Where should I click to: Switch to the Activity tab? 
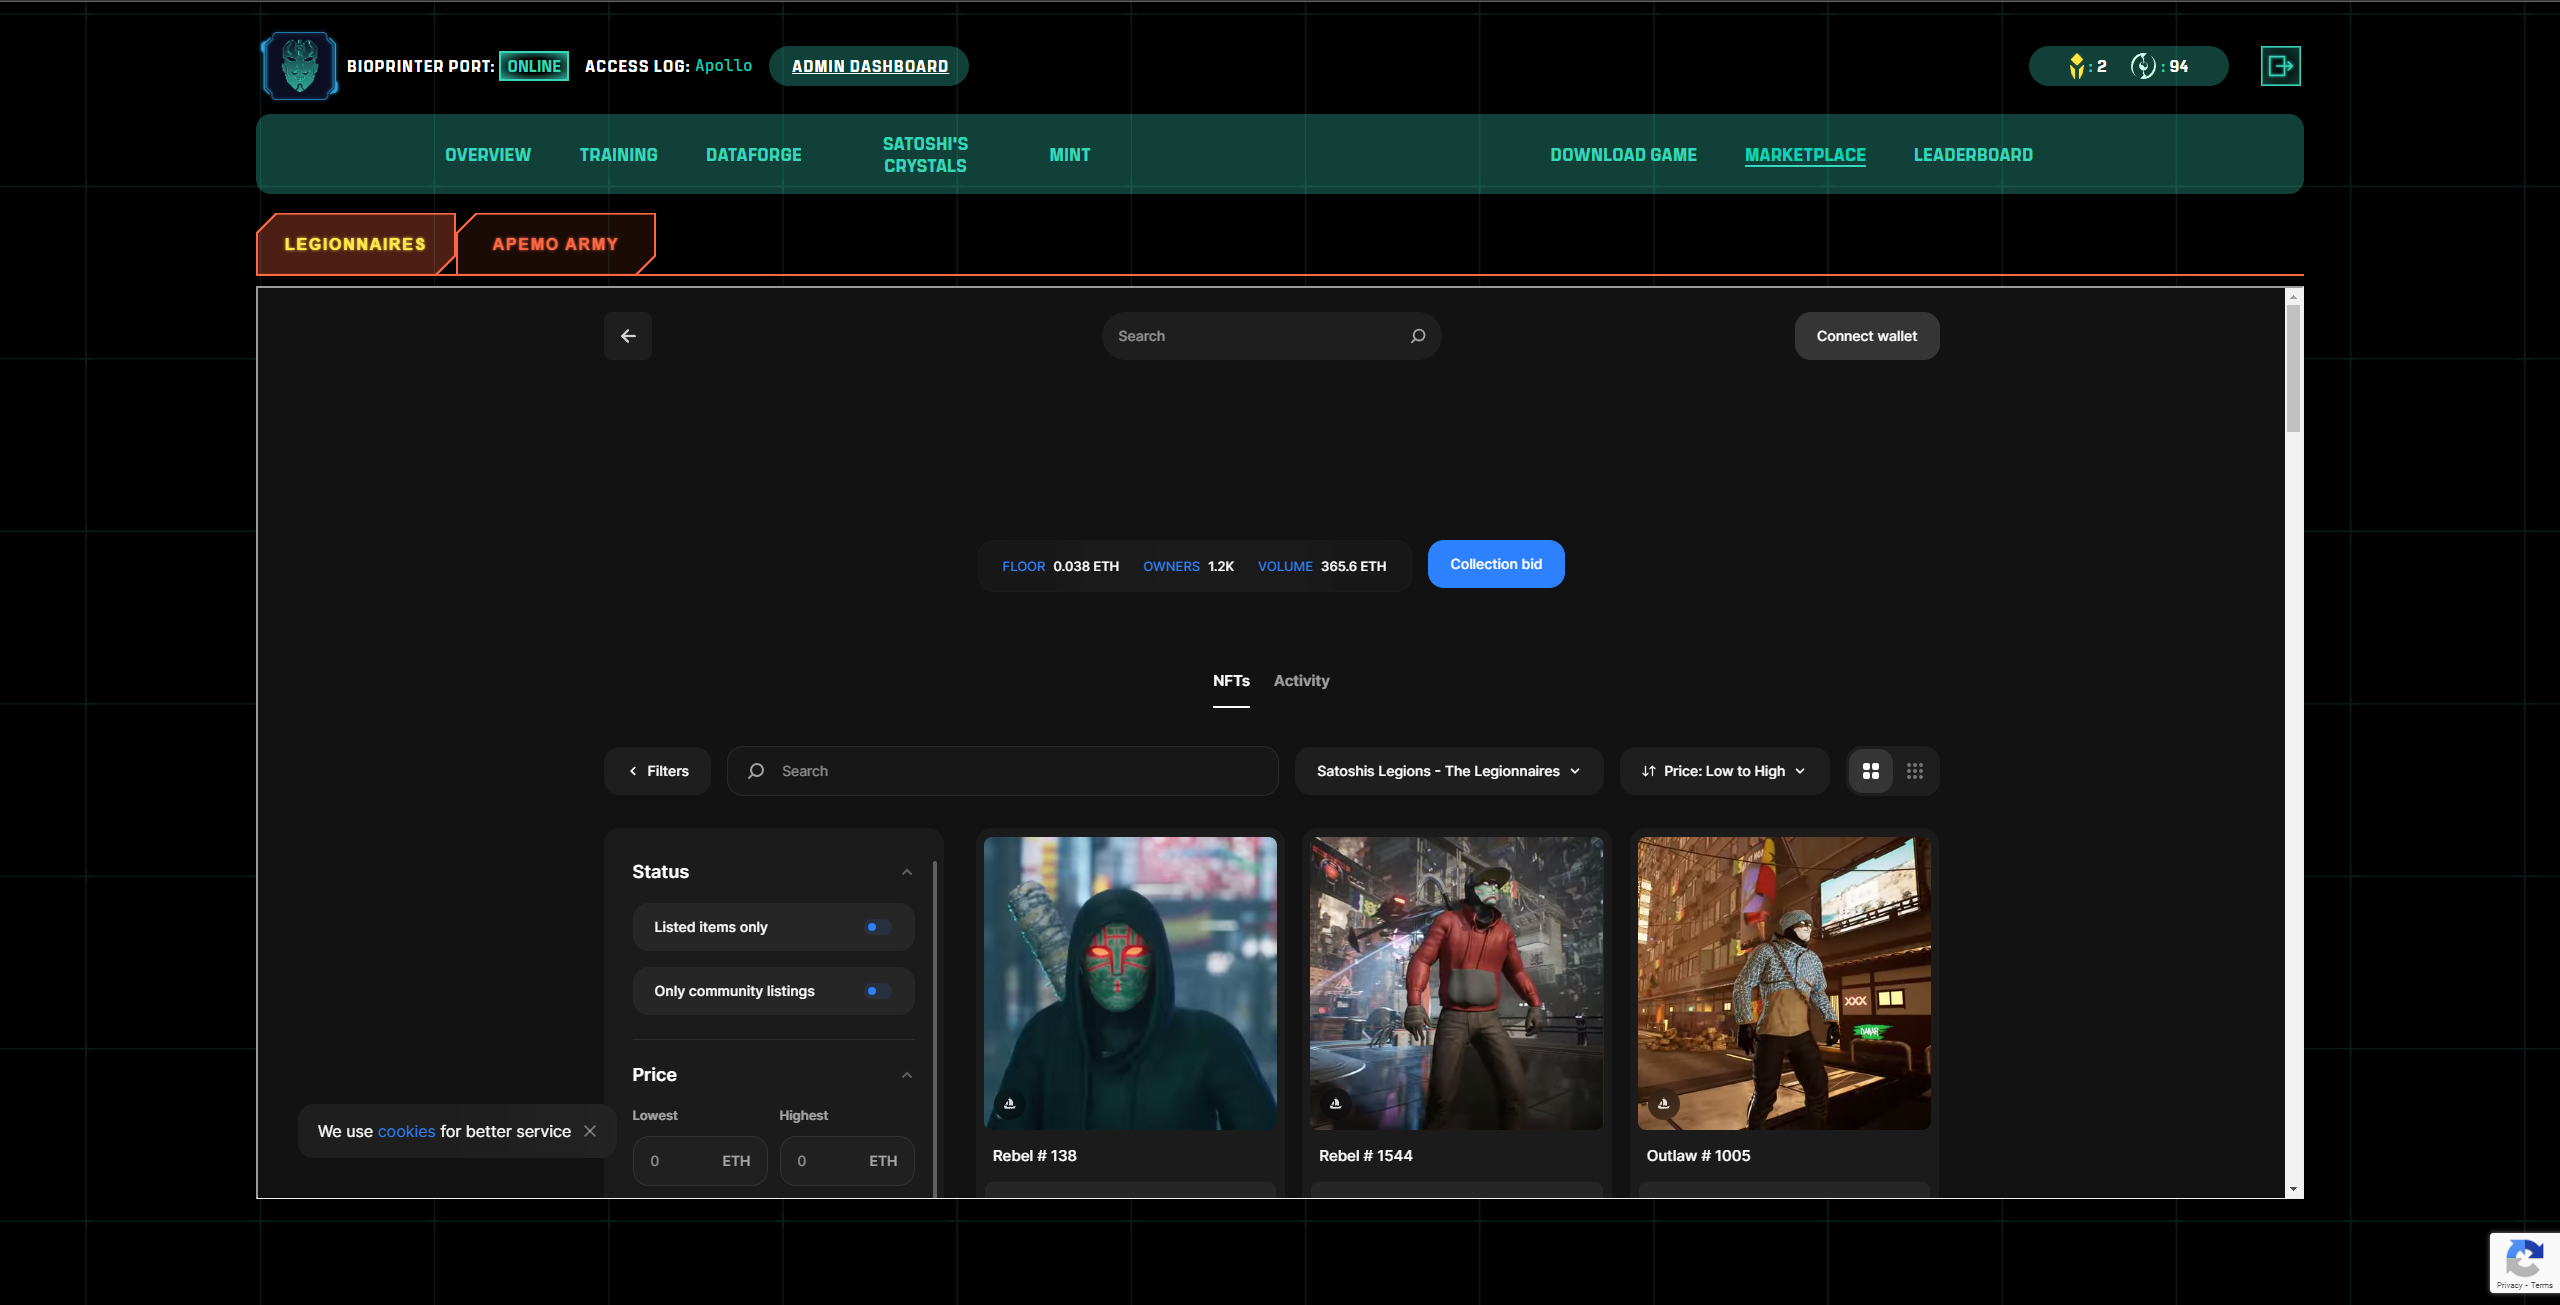pyautogui.click(x=1301, y=681)
